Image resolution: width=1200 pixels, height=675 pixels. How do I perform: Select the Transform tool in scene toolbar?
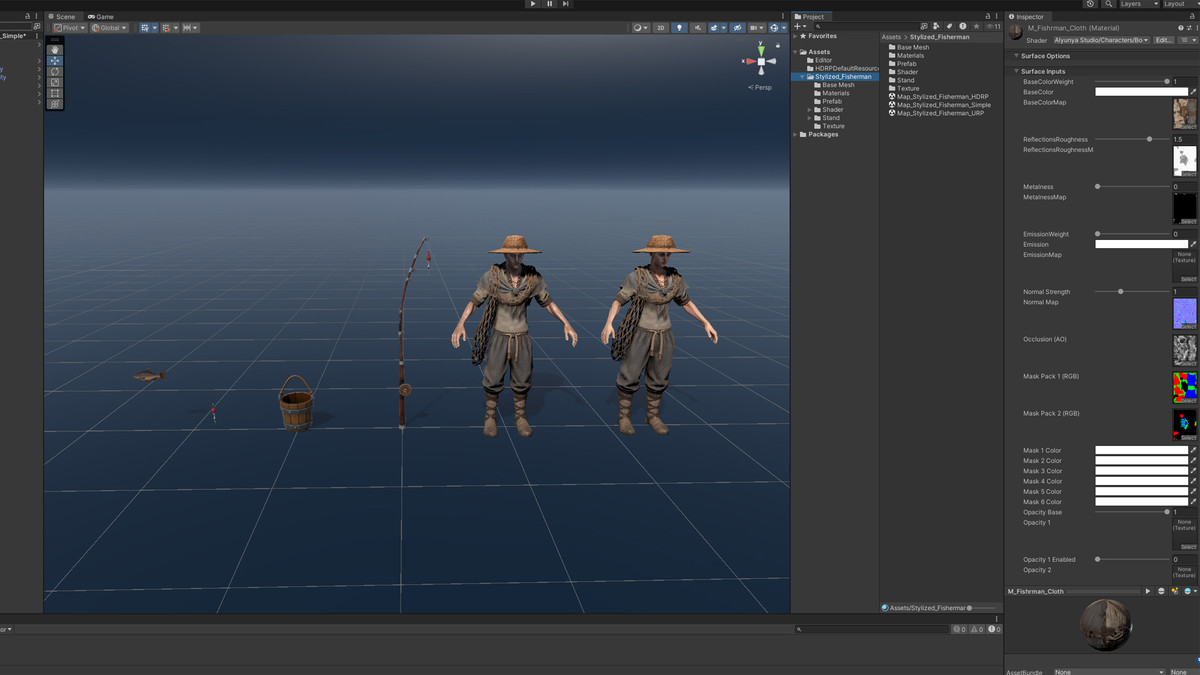click(x=55, y=104)
